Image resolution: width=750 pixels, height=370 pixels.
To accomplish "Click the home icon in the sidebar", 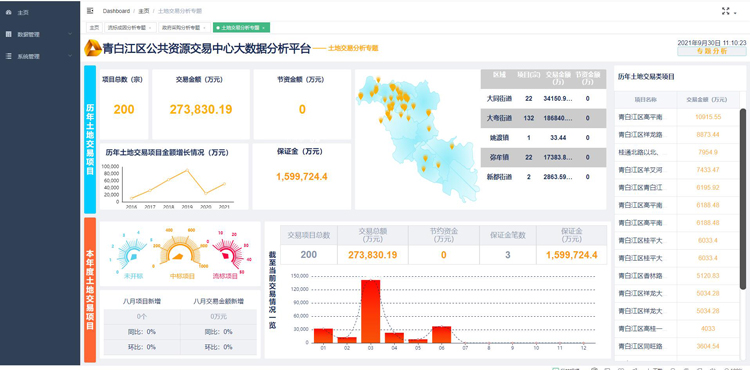I will point(8,12).
